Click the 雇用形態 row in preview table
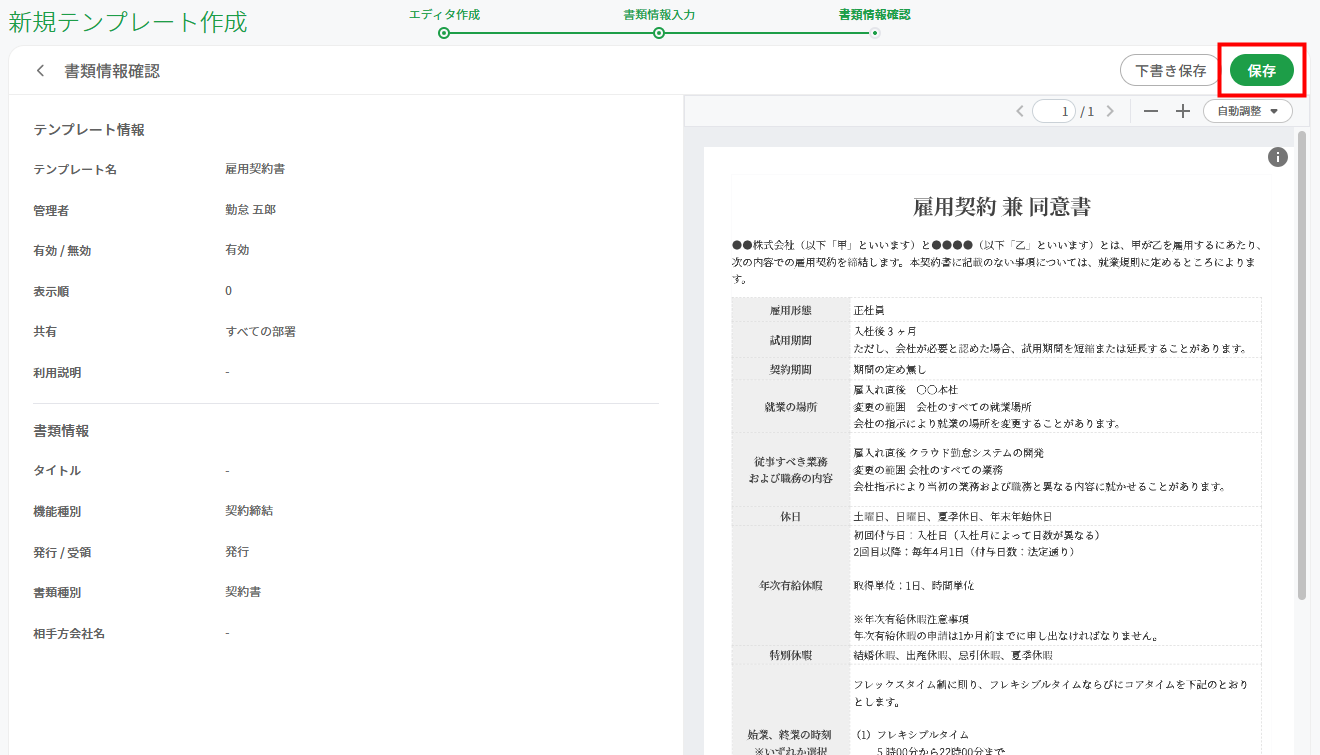The height and width of the screenshot is (755, 1320). (996, 310)
